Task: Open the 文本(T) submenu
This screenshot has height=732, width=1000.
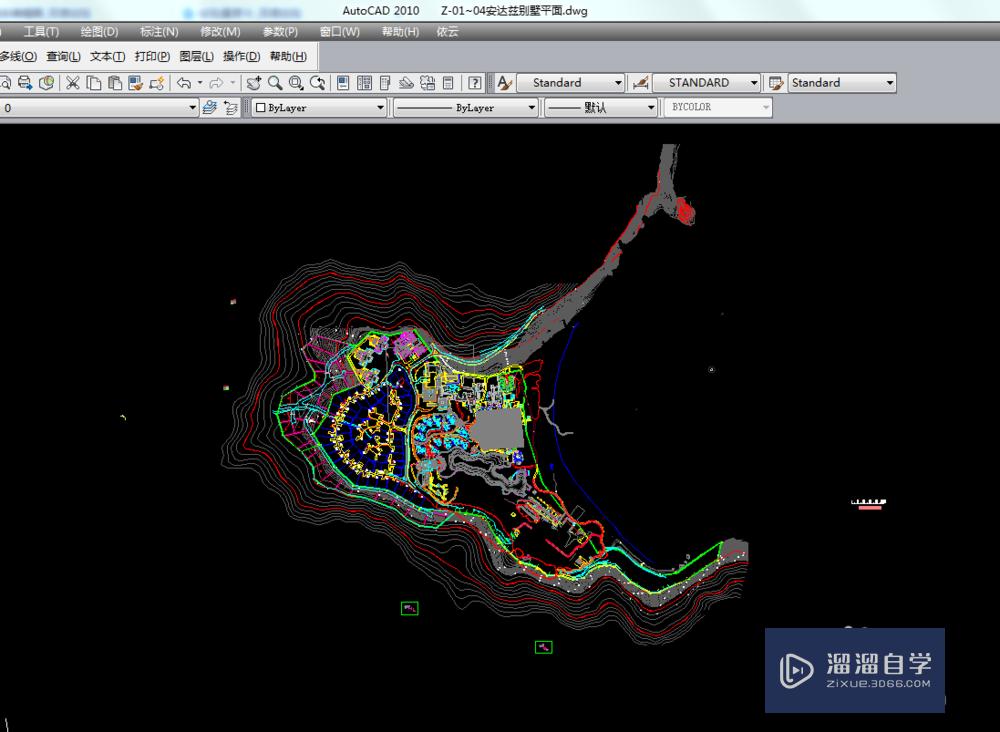Action: tap(107, 57)
